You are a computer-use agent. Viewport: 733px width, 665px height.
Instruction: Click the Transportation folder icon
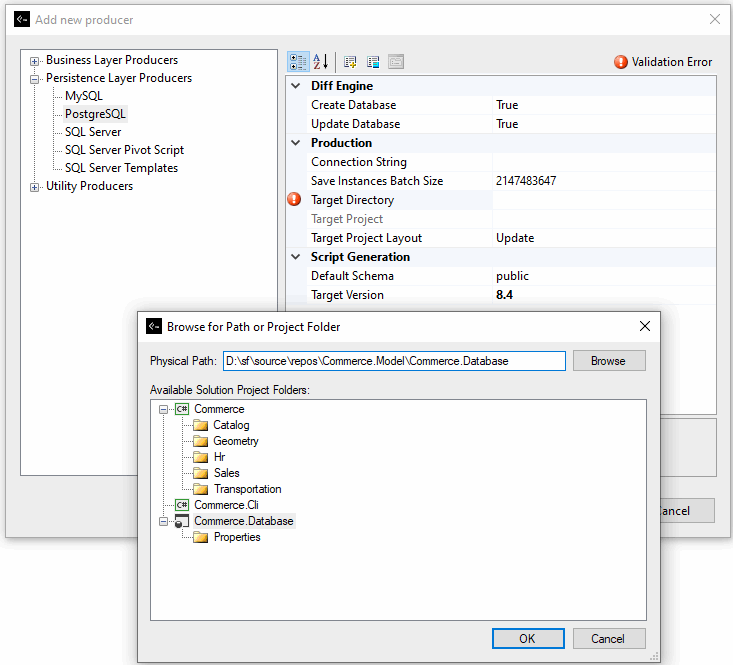coord(201,489)
